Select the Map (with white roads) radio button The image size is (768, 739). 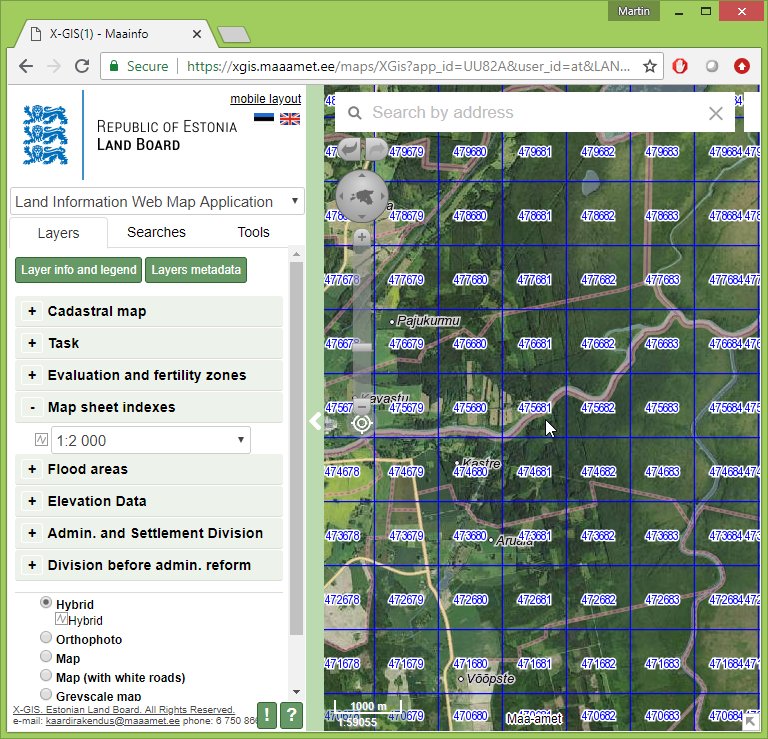click(x=46, y=676)
